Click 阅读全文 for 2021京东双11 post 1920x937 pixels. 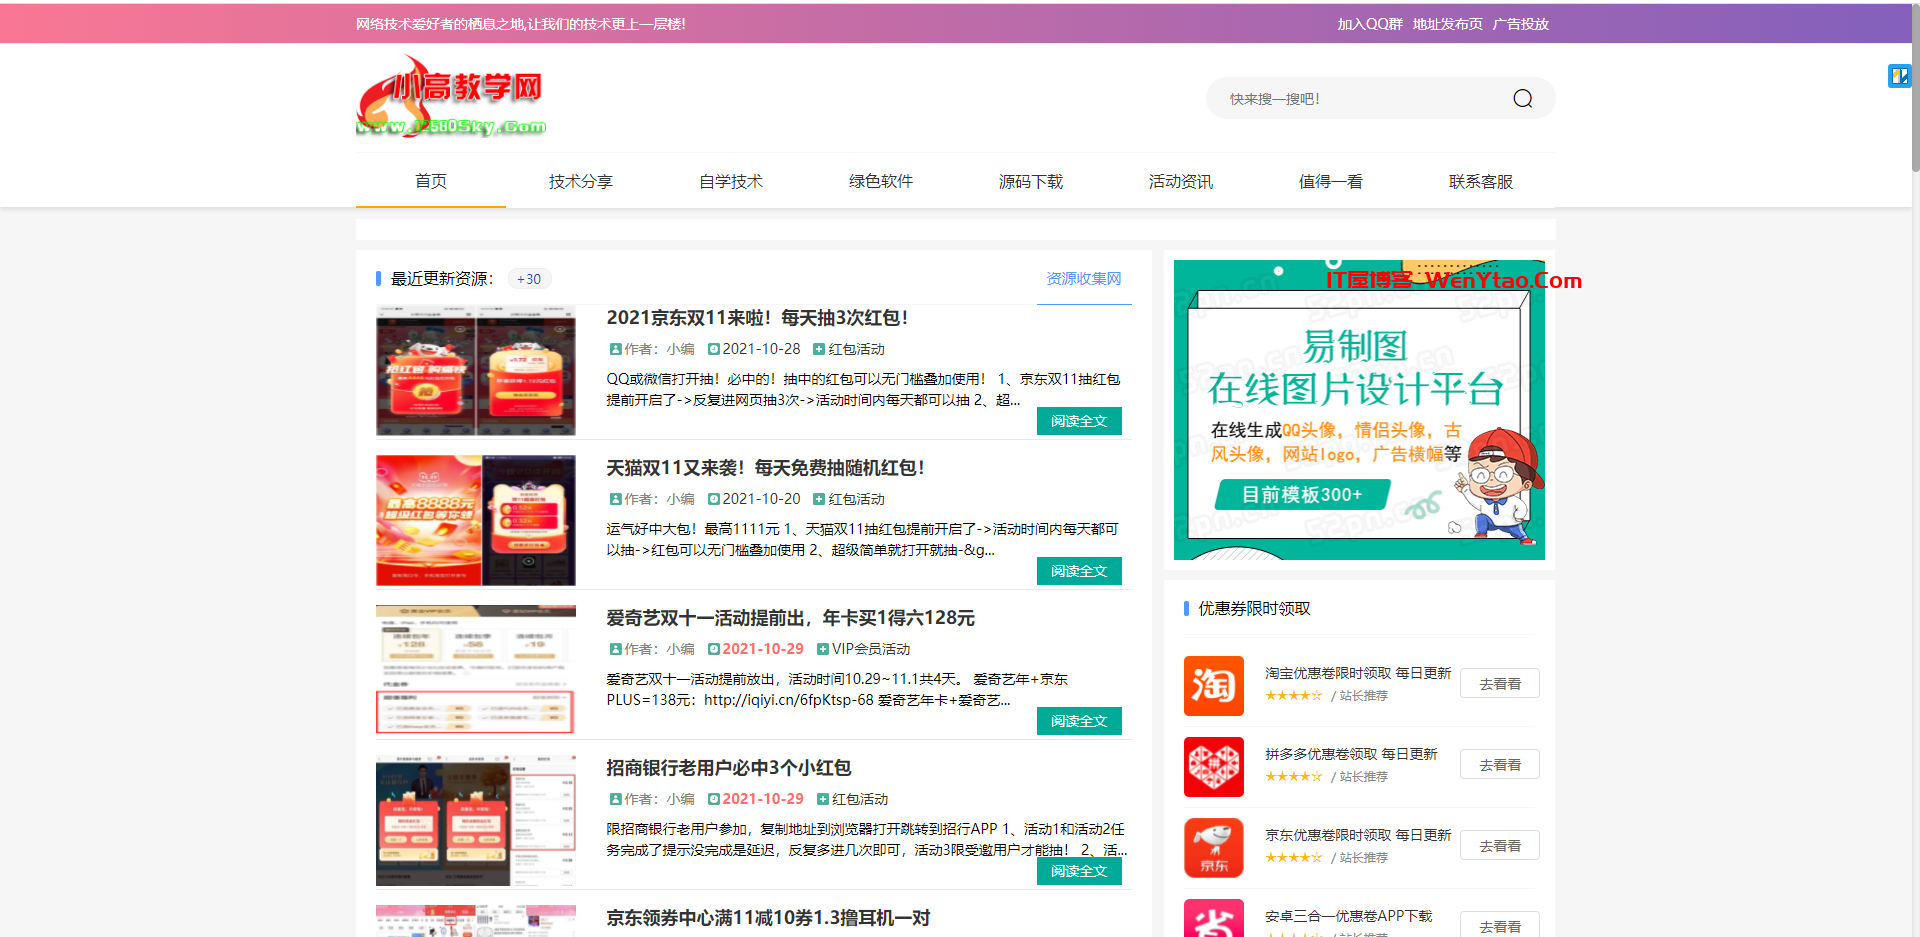click(1079, 421)
